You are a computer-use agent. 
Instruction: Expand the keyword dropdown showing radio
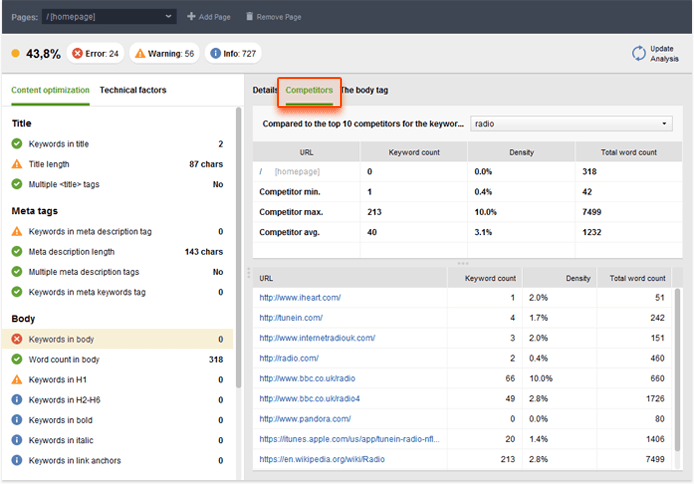click(572, 124)
